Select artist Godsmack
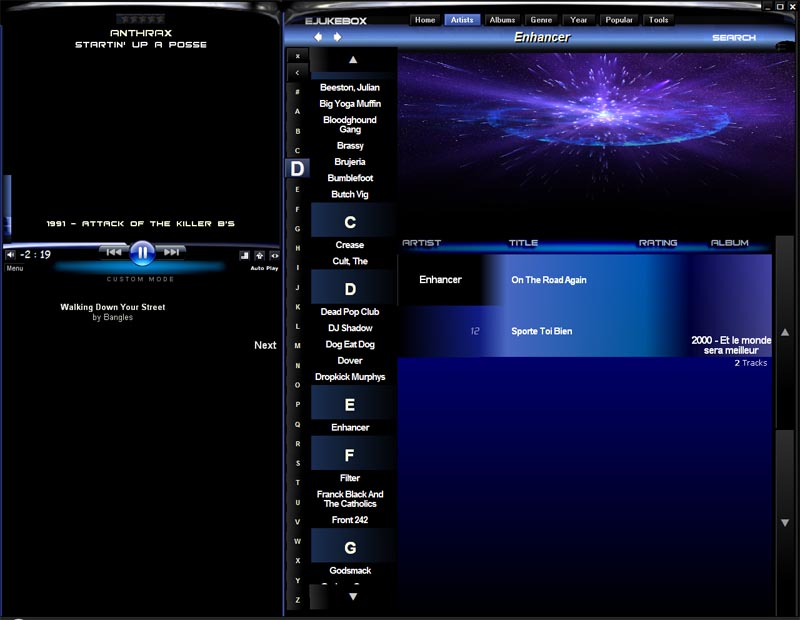Image resolution: width=800 pixels, height=620 pixels. tap(350, 571)
